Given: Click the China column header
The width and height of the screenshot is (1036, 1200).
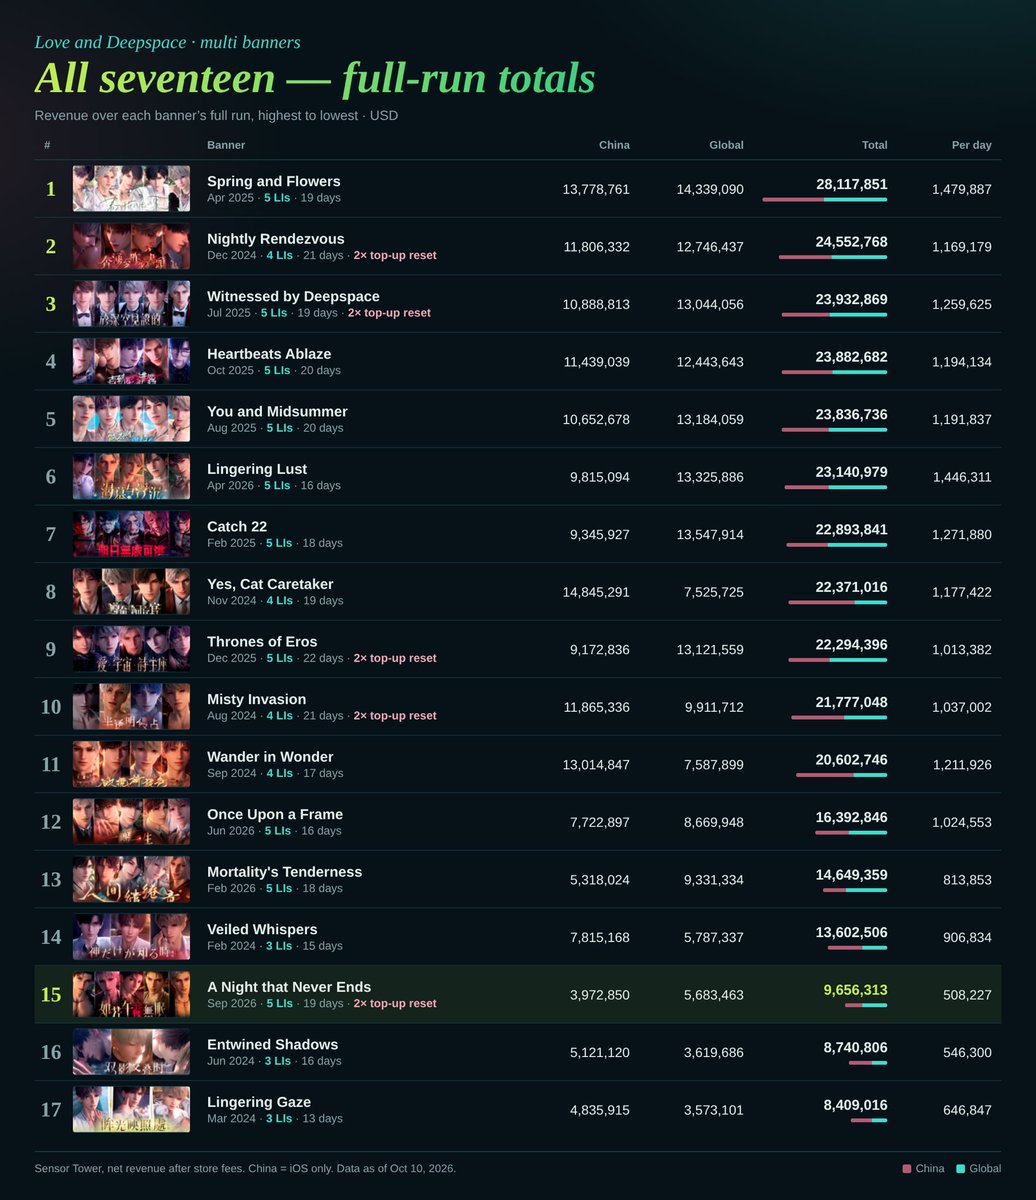Looking at the screenshot, I should tap(614, 145).
